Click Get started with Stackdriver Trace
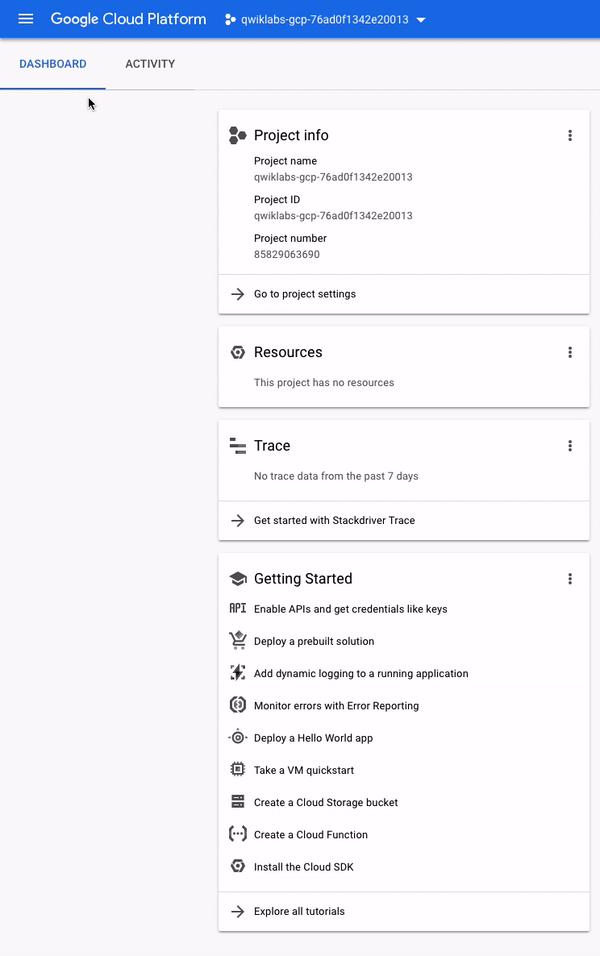Screen dimensions: 600x956 coord(334,520)
